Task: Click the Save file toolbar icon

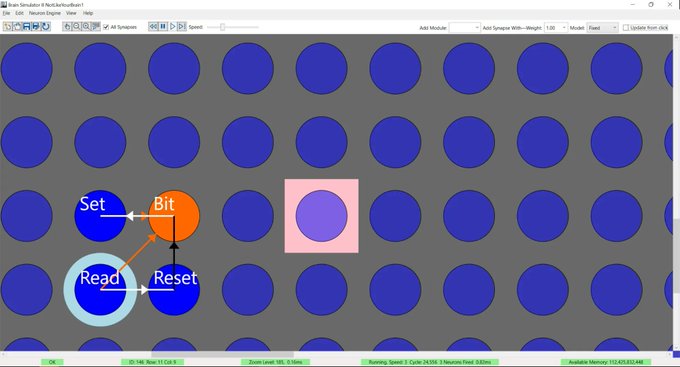Action: [26, 26]
